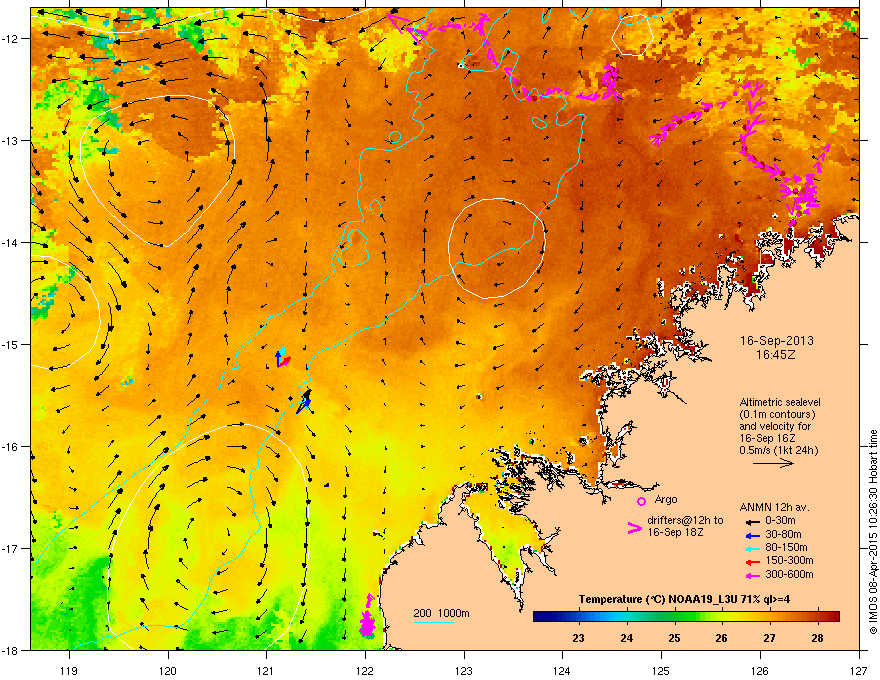The image size is (880, 680).
Task: Select the red 150-300m arrow legend symbol
Action: [752, 562]
